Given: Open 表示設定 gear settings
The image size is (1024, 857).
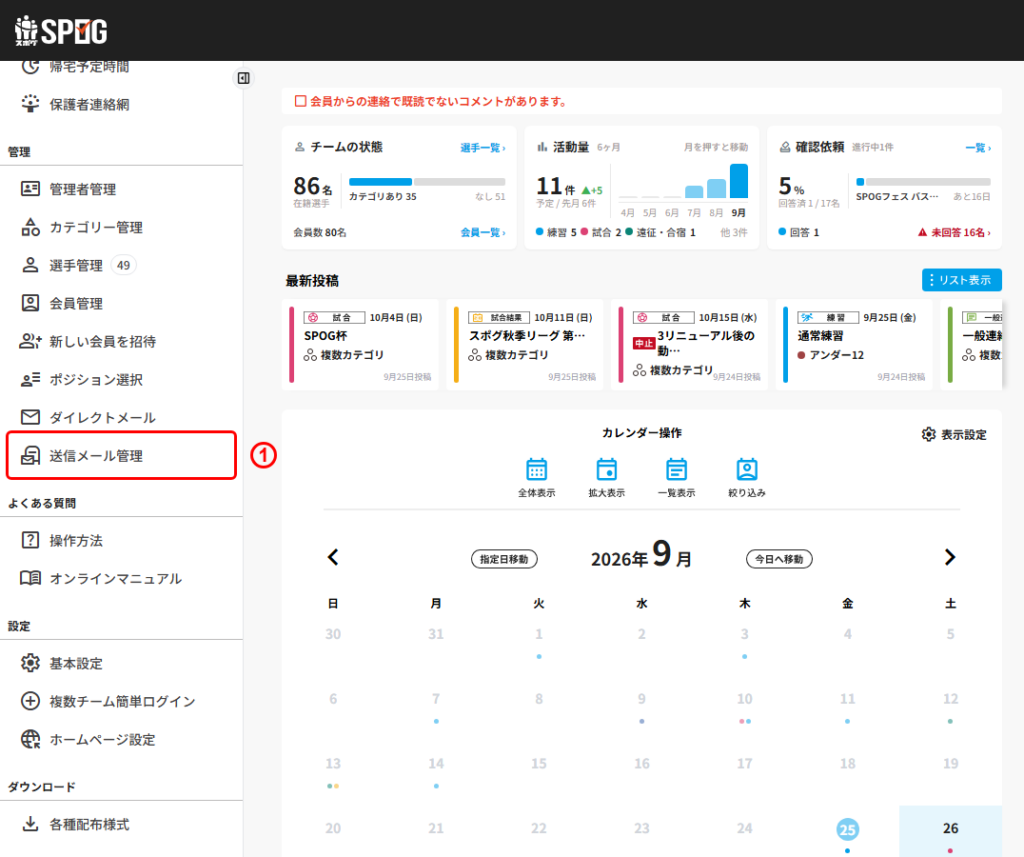Looking at the screenshot, I should click(x=953, y=434).
